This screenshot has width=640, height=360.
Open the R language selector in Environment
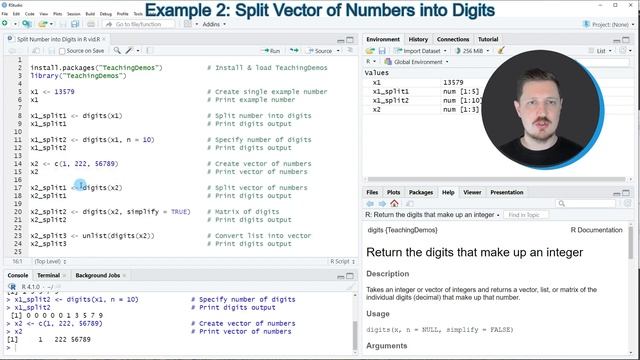[371, 62]
